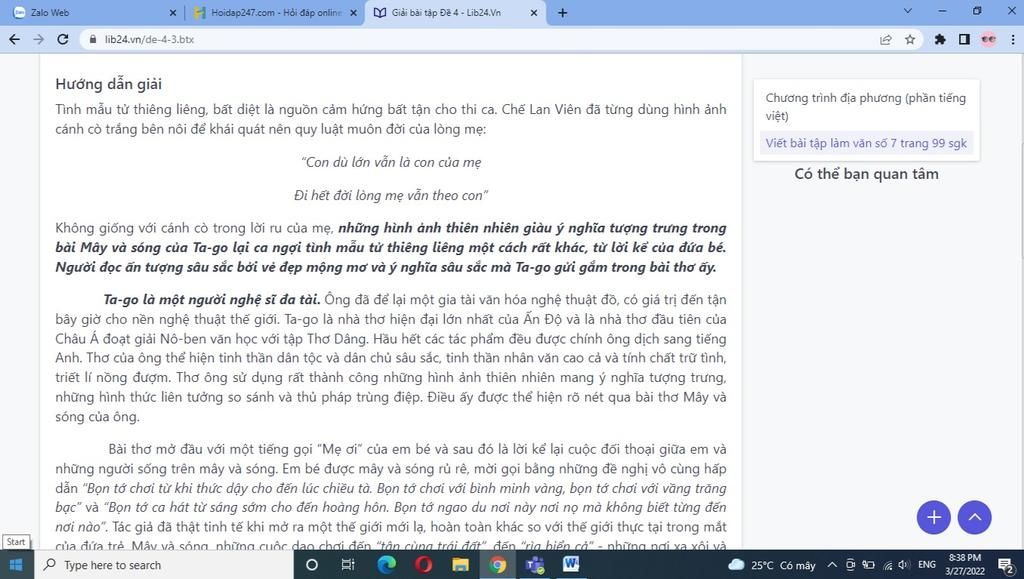Click the site lock icon
Viewport: 1024px width, 579px height.
pyautogui.click(x=93, y=39)
